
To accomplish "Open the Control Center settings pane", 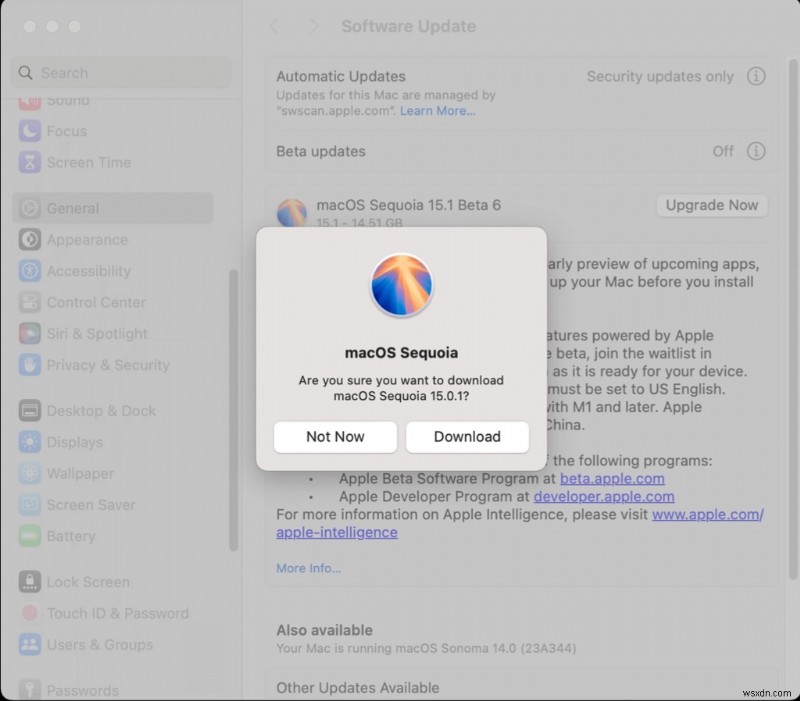I will point(113,302).
